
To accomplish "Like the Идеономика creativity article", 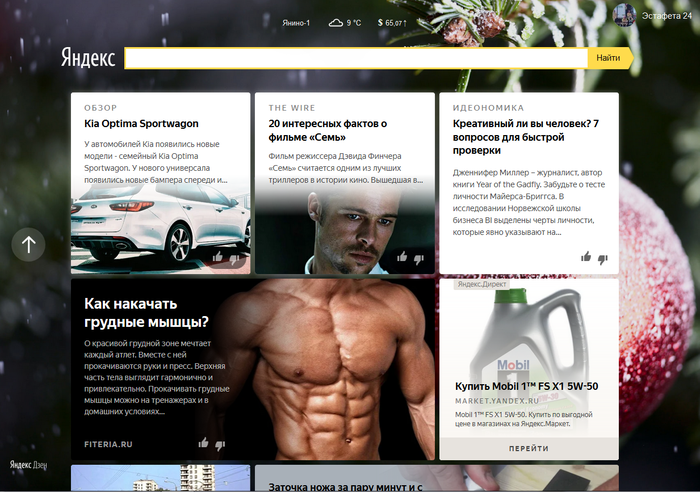I will click(x=586, y=257).
